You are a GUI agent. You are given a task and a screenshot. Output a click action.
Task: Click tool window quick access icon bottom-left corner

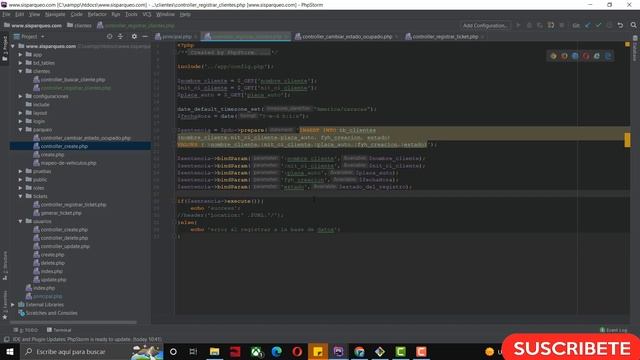pos(6,339)
